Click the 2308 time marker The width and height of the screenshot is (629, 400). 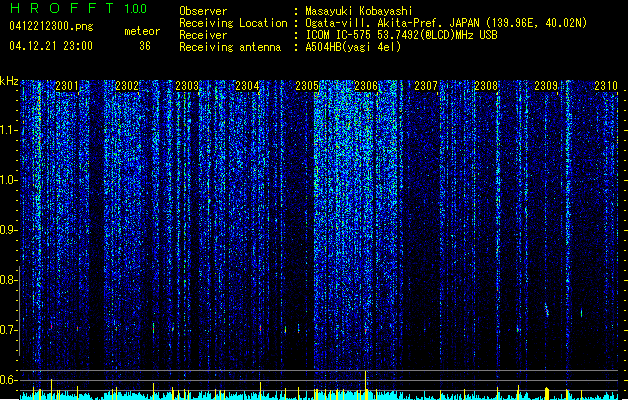486,86
